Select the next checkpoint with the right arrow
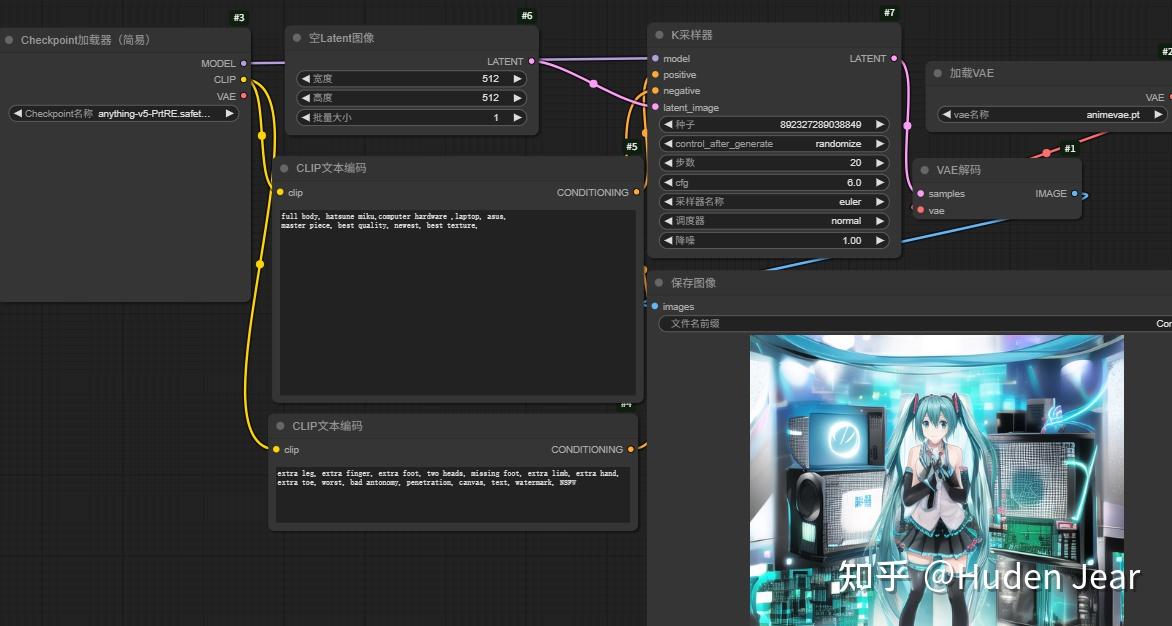The height and width of the screenshot is (626, 1172). pos(229,114)
